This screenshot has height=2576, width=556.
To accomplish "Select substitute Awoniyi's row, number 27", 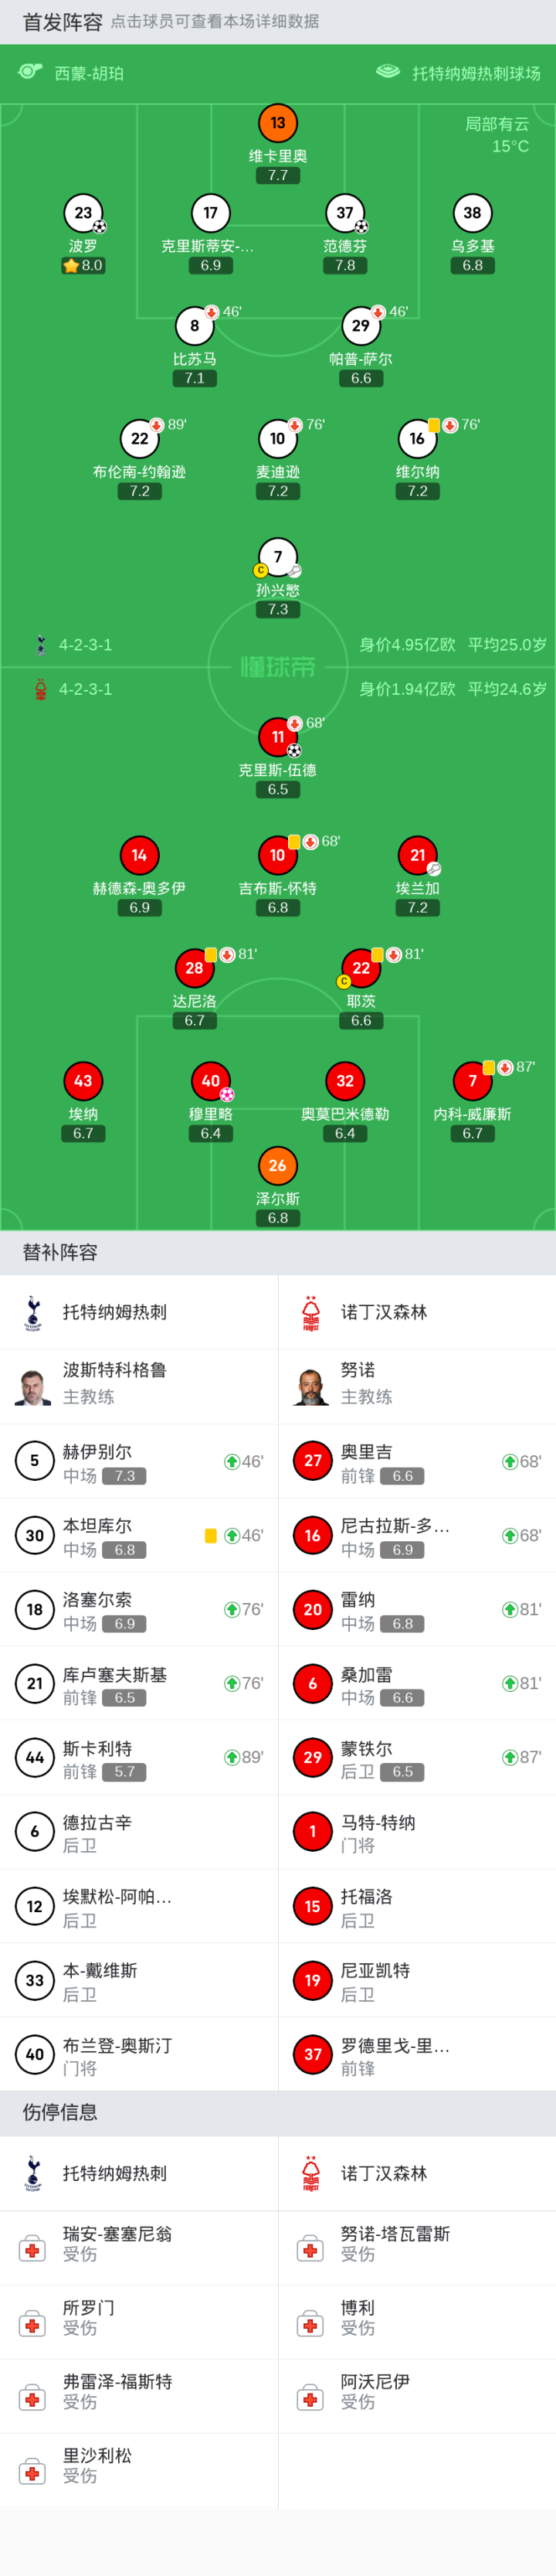I will click(x=417, y=1461).
